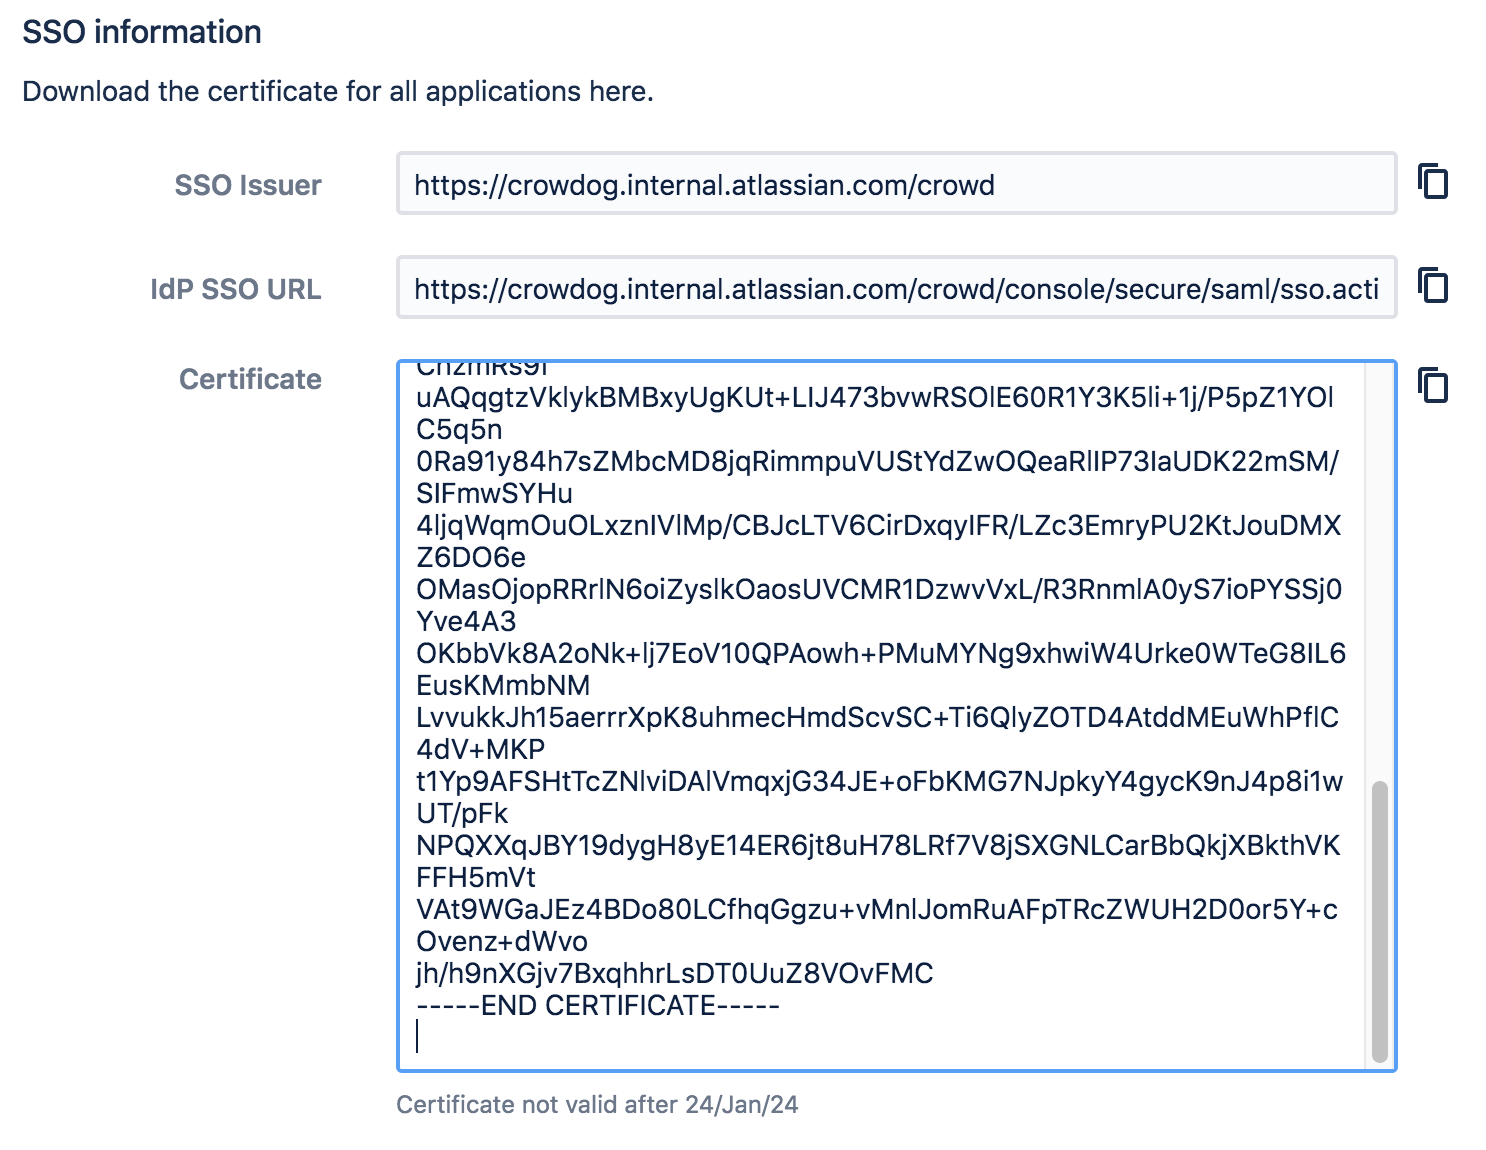Image resolution: width=1486 pixels, height=1150 pixels.
Task: Click certificate line starting with OMasOjopRRrl
Action: click(x=878, y=590)
